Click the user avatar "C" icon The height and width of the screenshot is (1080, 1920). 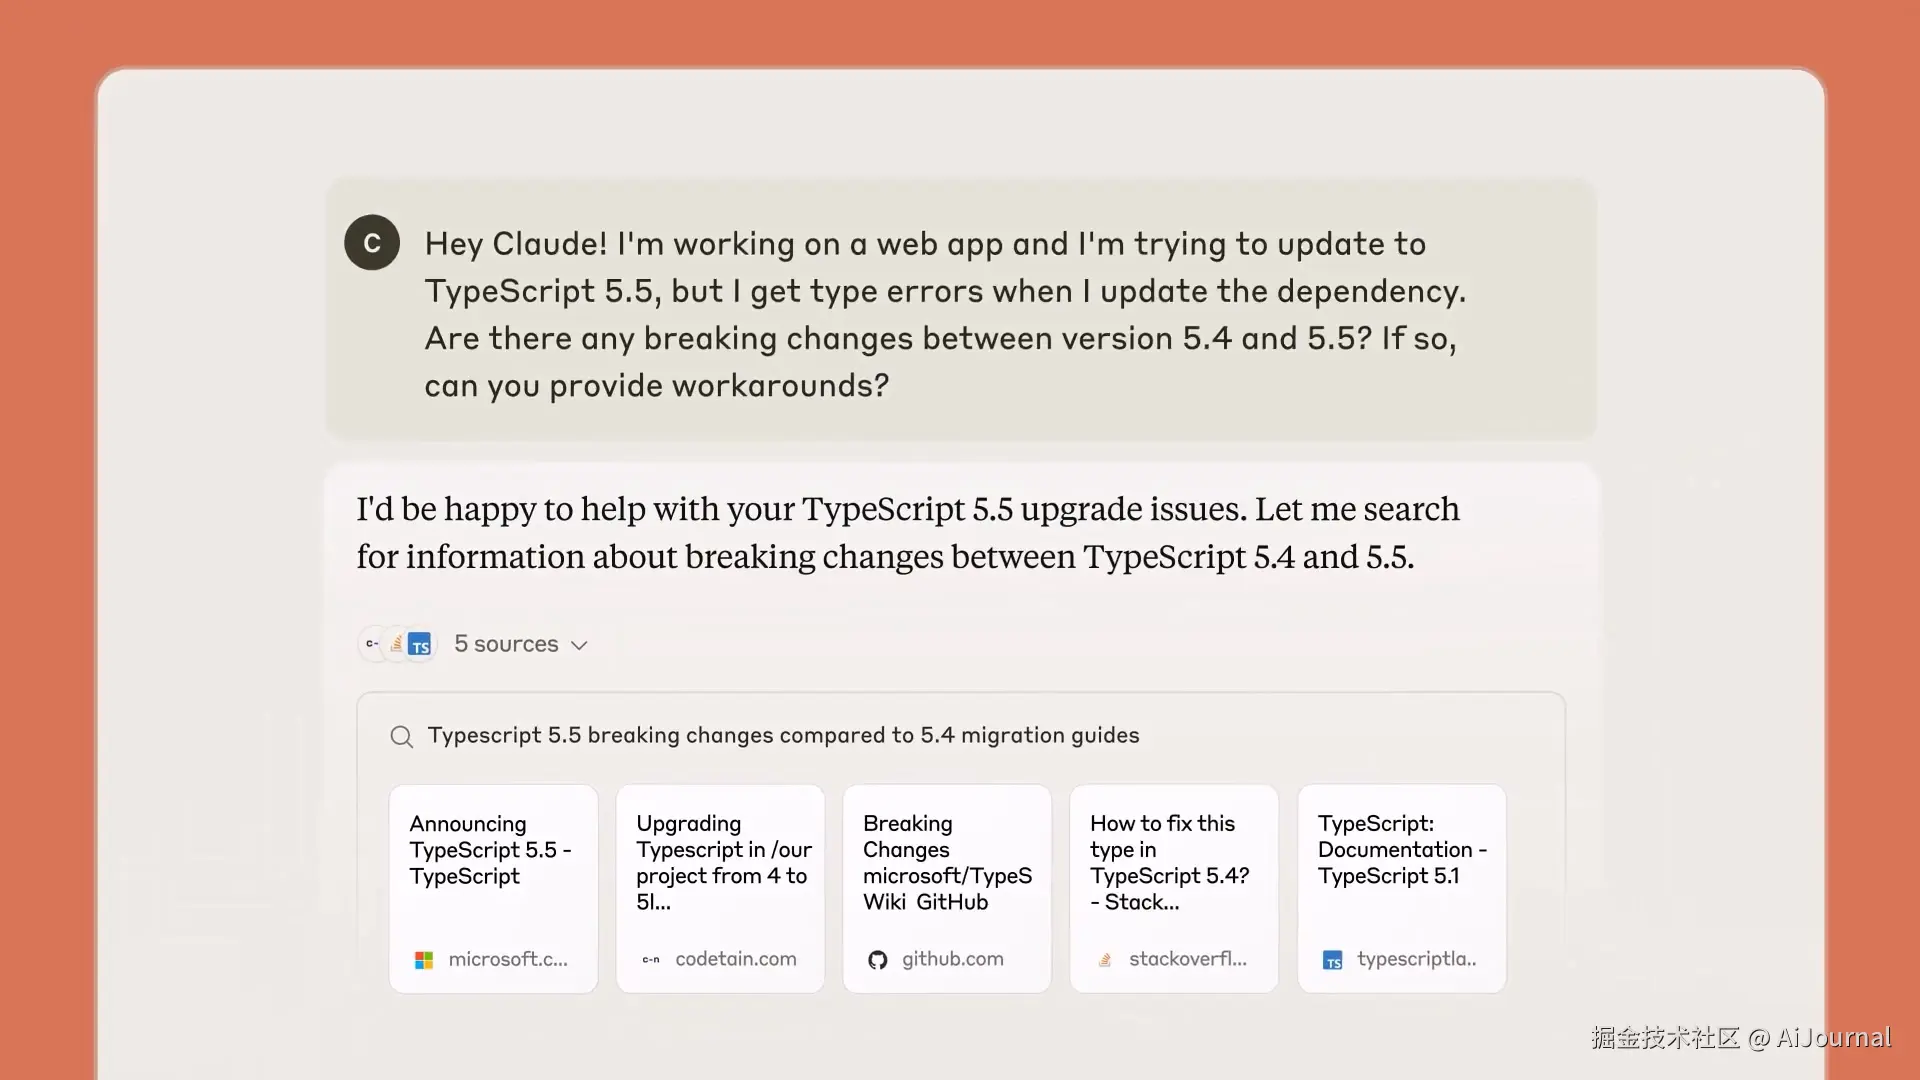pos(372,243)
